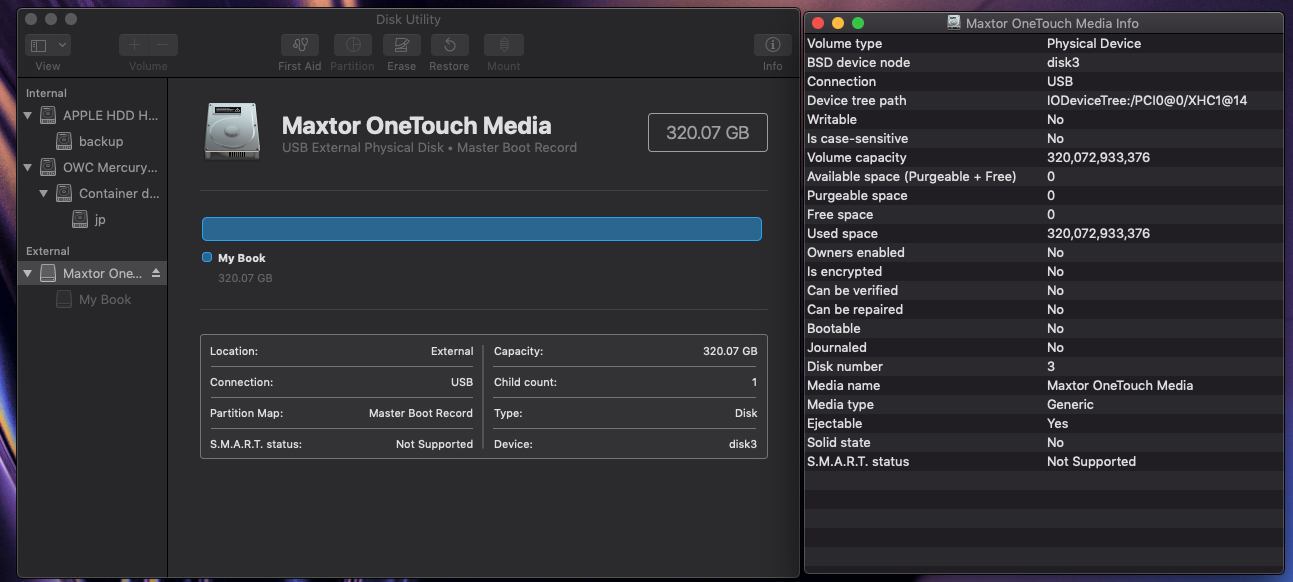Click the My Book legend label

tap(241, 258)
